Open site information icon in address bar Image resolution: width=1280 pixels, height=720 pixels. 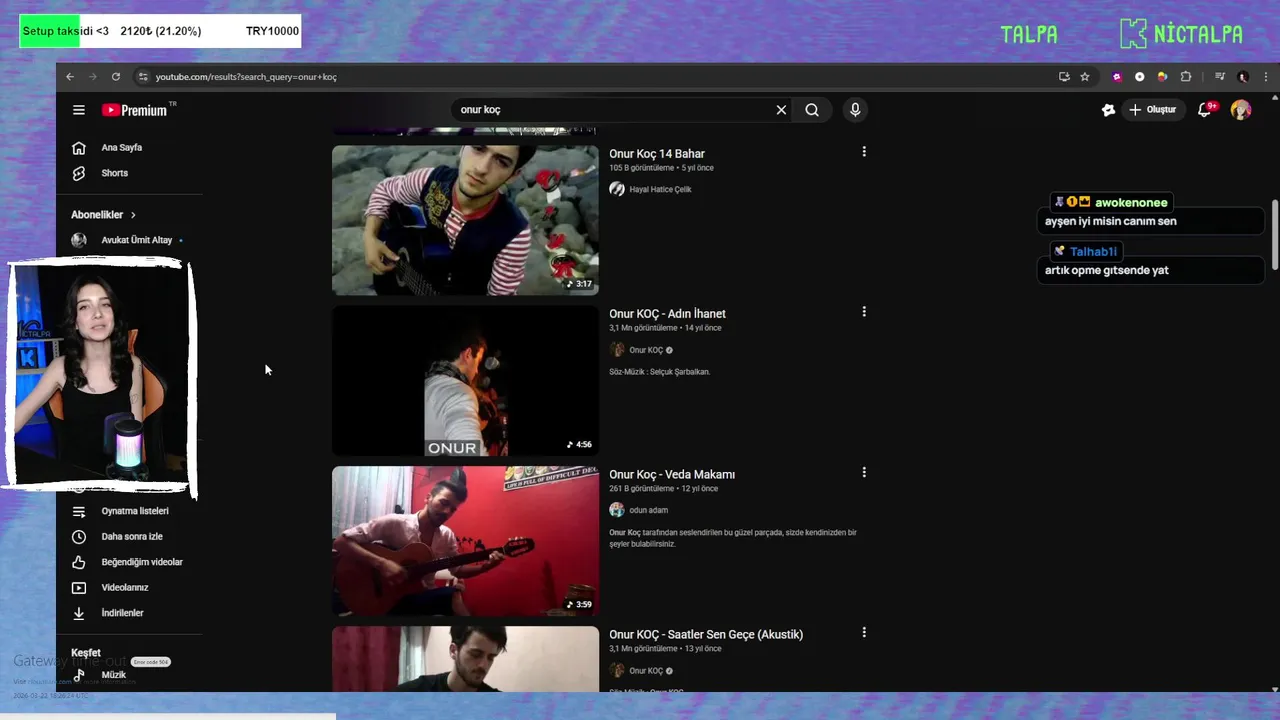point(143,77)
